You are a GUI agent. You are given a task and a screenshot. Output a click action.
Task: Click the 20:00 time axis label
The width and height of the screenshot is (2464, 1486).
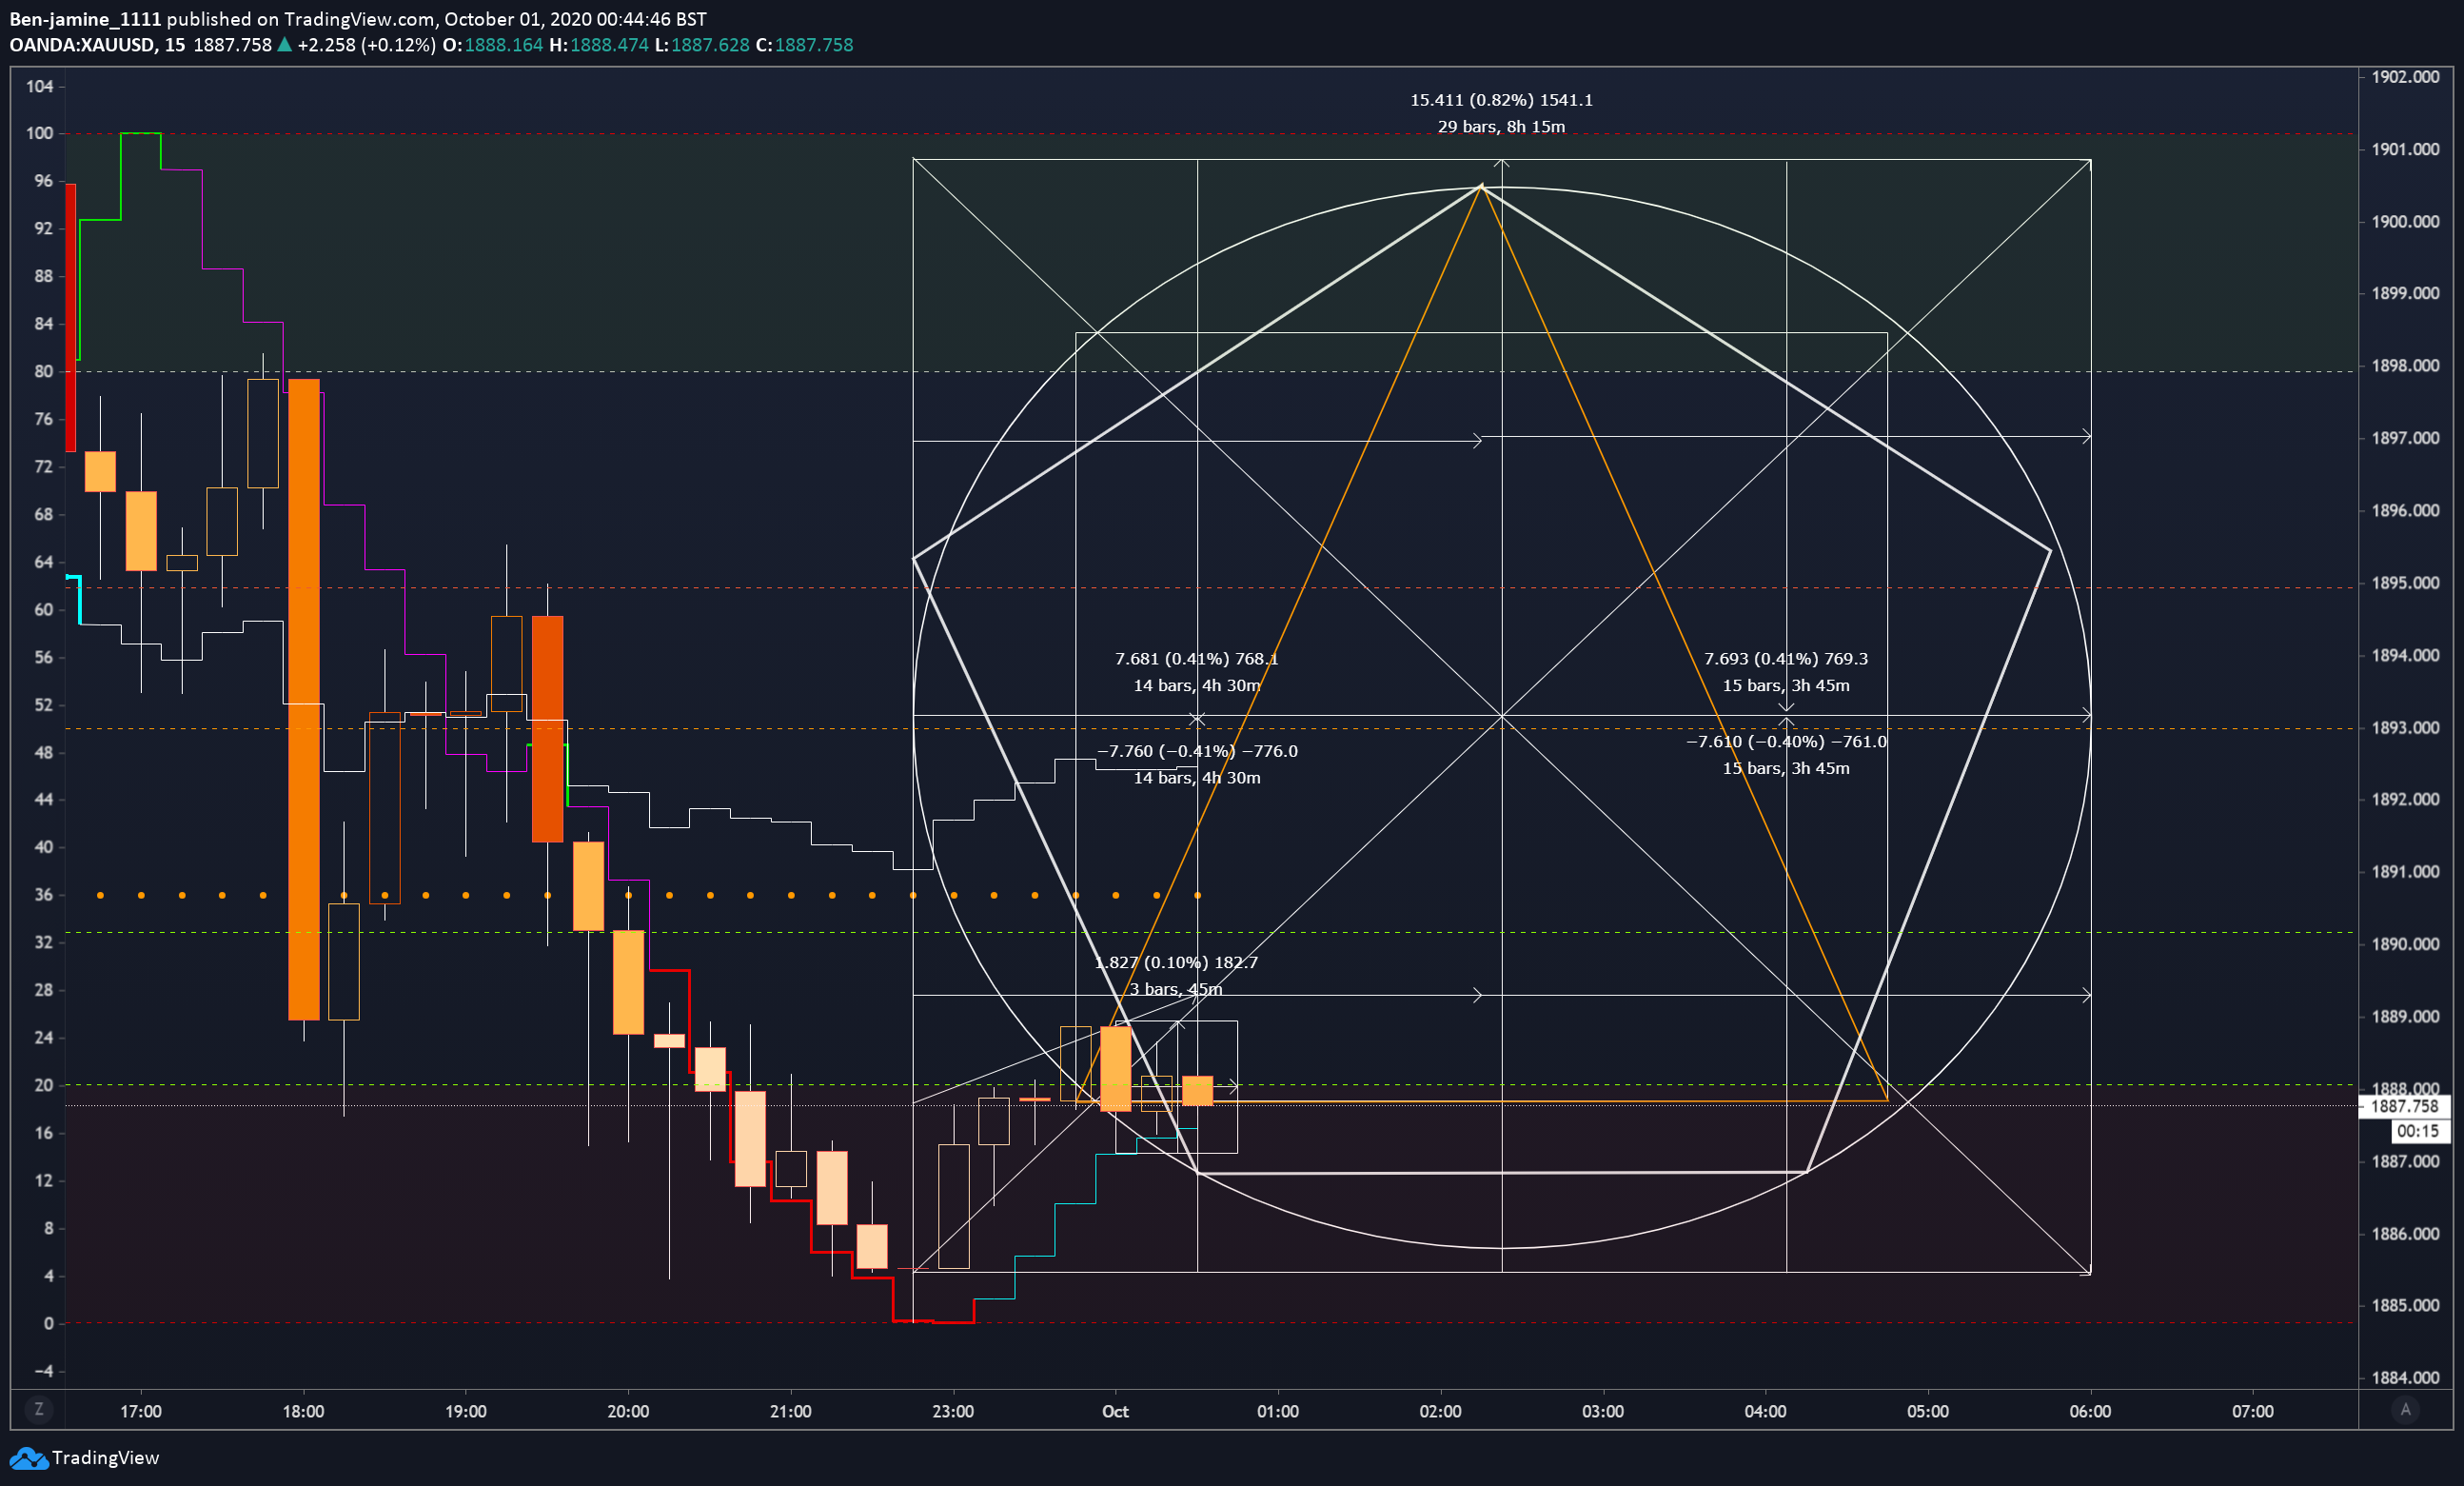pos(628,1412)
